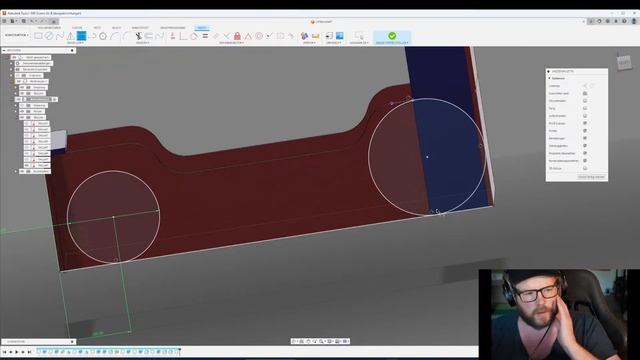The width and height of the screenshot is (640, 360).
Task: Click the save icon in quick access bar
Action: point(24,21)
